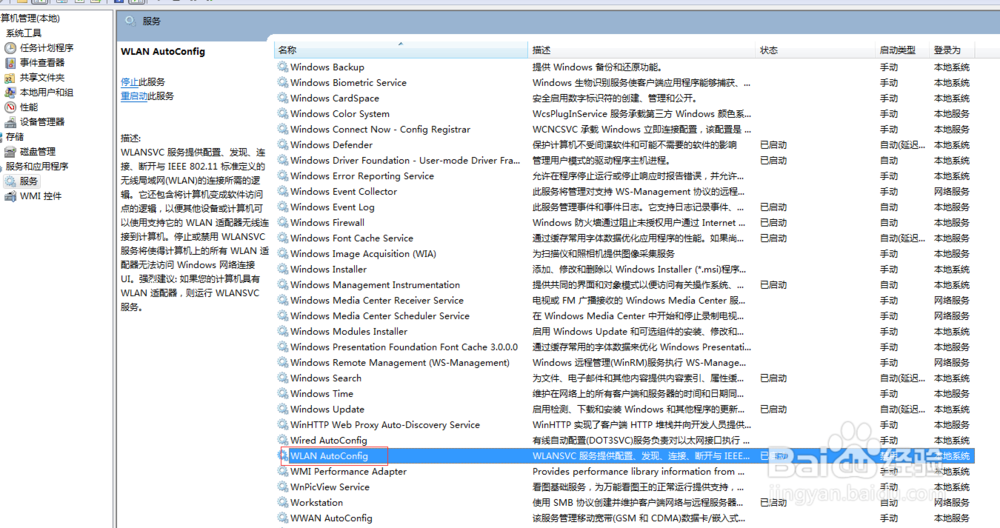Sort by the 登录为 column header

(953, 50)
